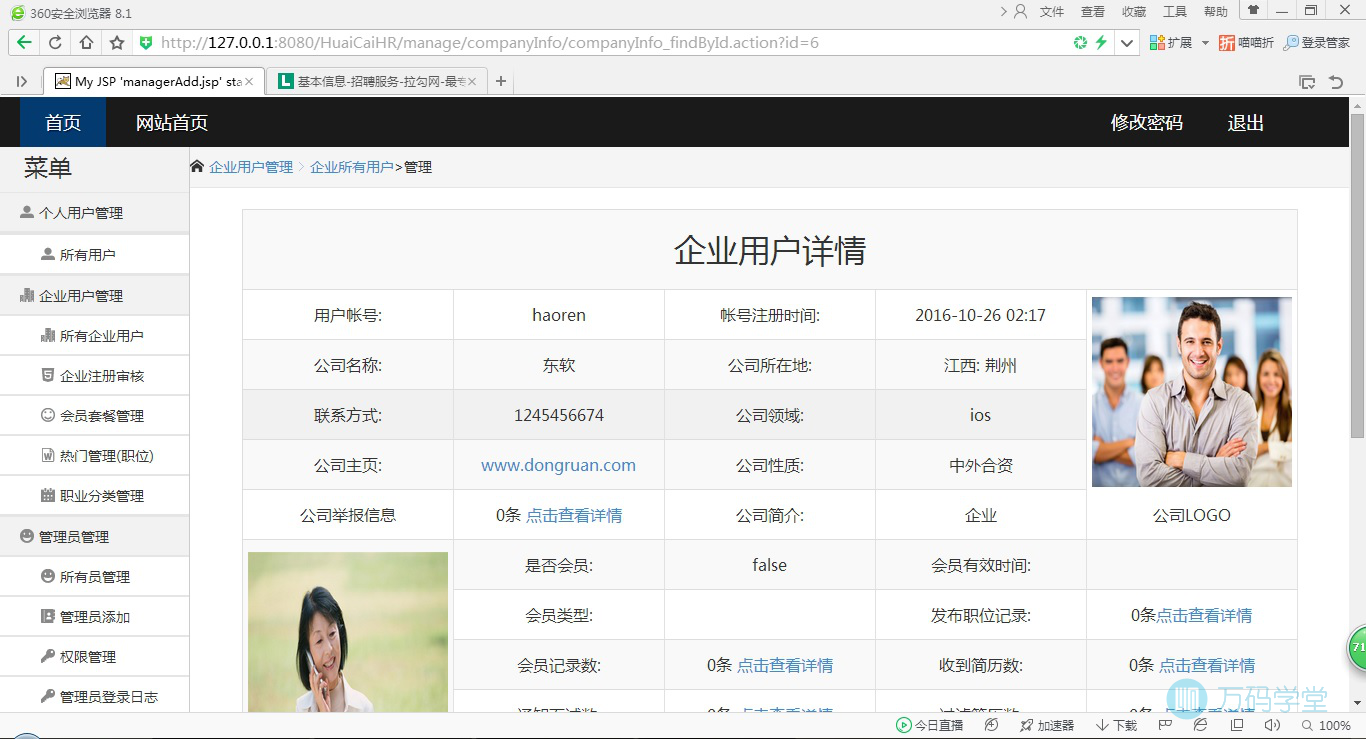Click the company LOGO photo thumbnail
This screenshot has height=739, width=1366.
coord(1192,392)
